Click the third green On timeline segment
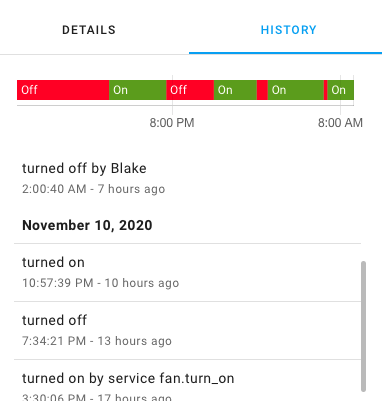This screenshot has width=382, height=406. point(296,90)
